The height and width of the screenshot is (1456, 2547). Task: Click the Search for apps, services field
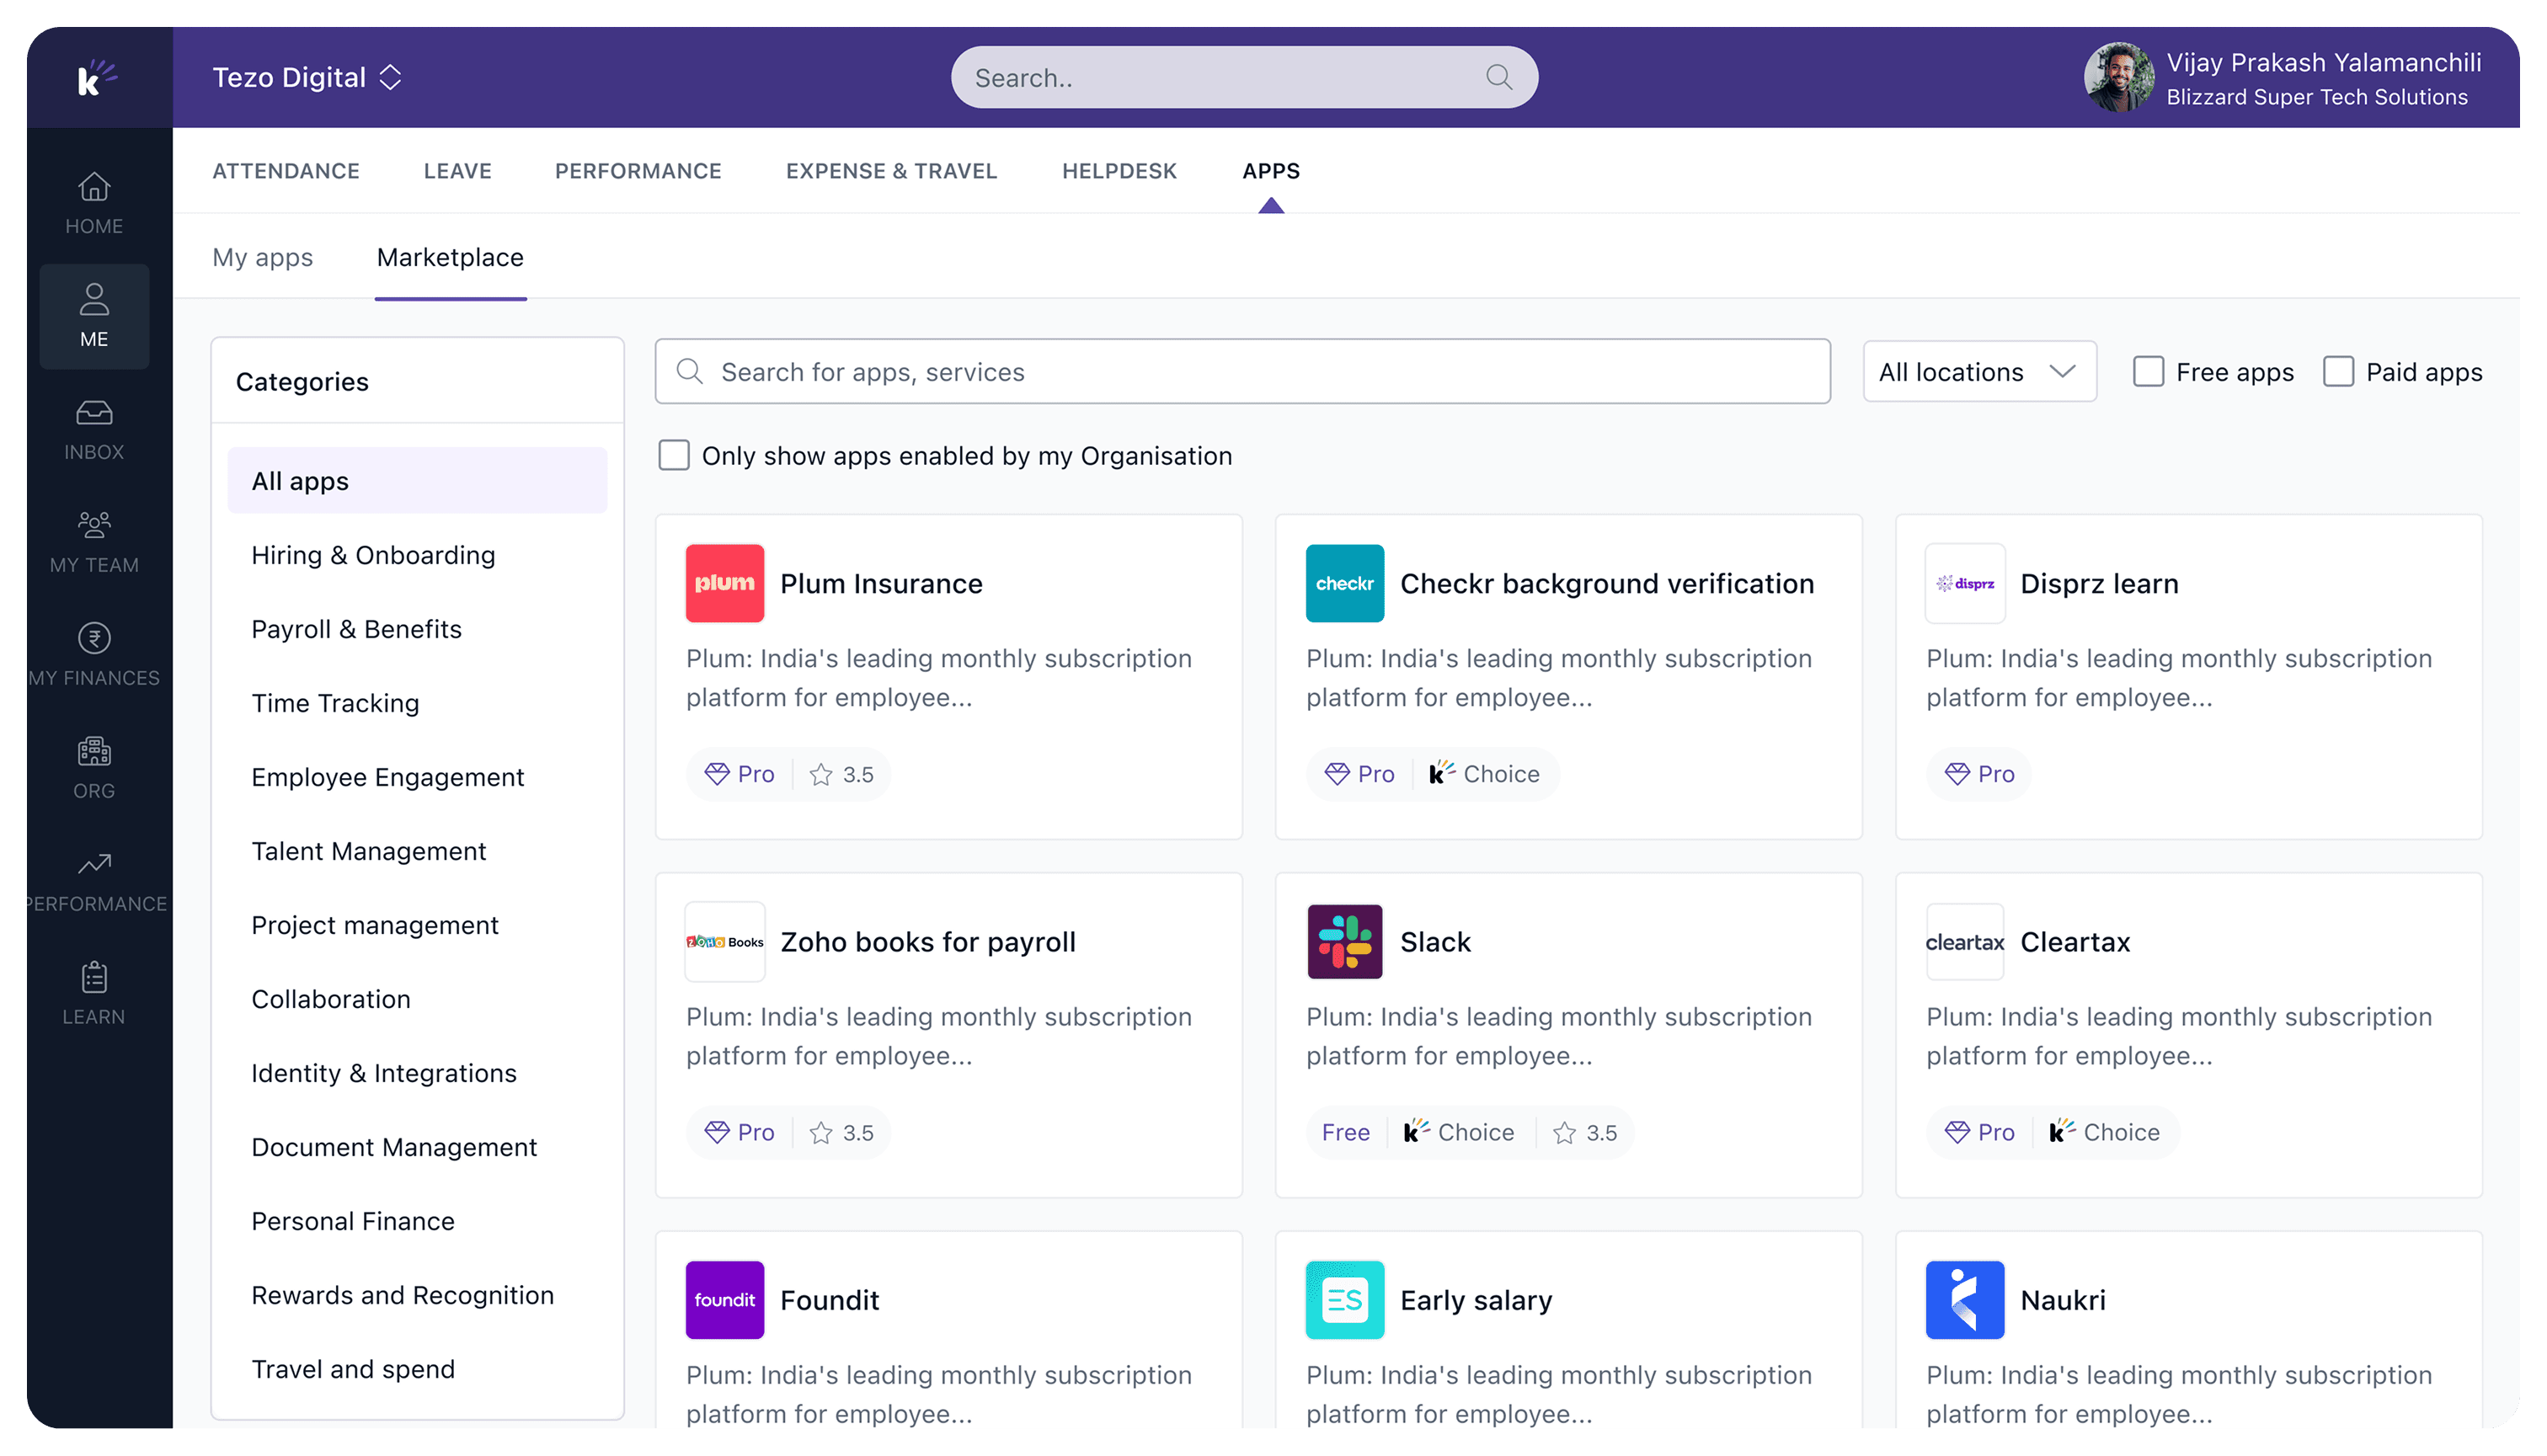1242,372
